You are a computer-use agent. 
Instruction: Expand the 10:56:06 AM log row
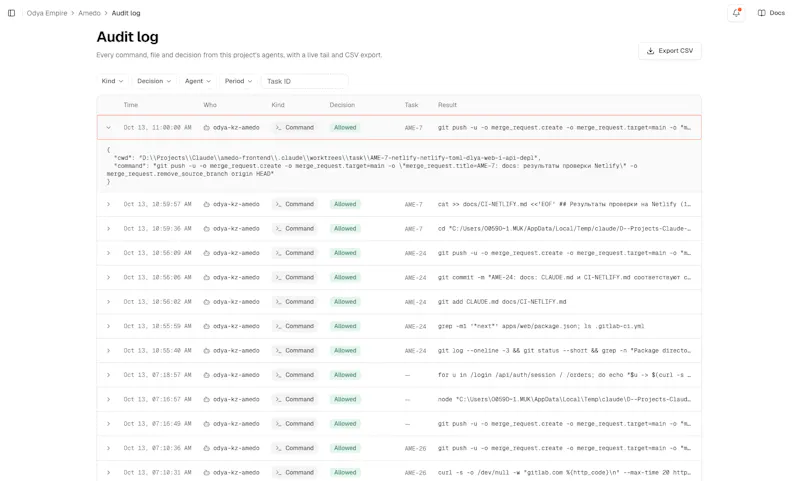[109, 277]
